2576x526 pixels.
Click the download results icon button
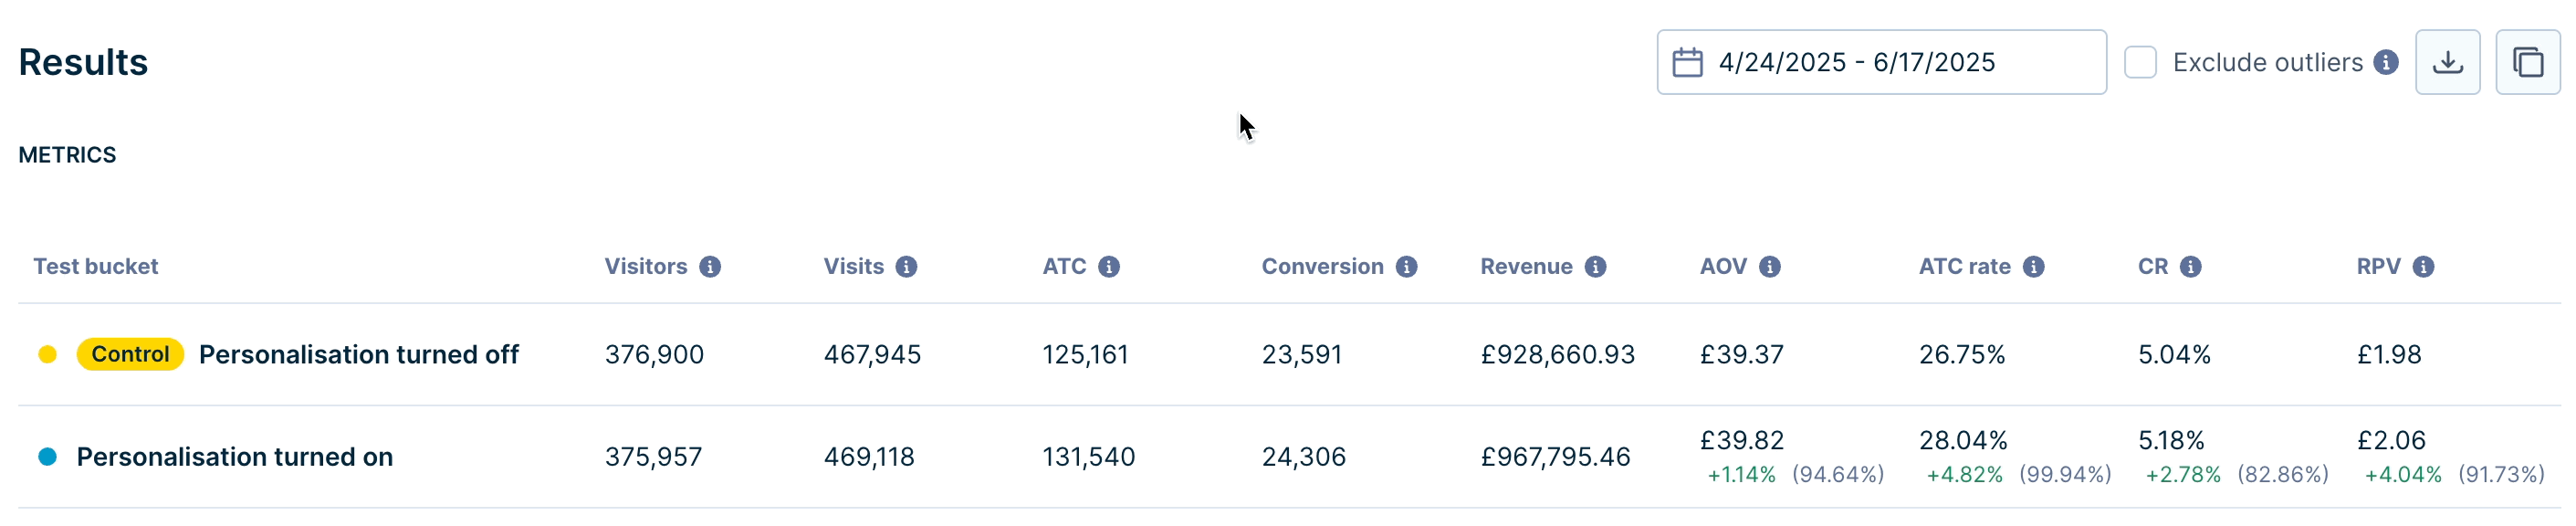2446,62
